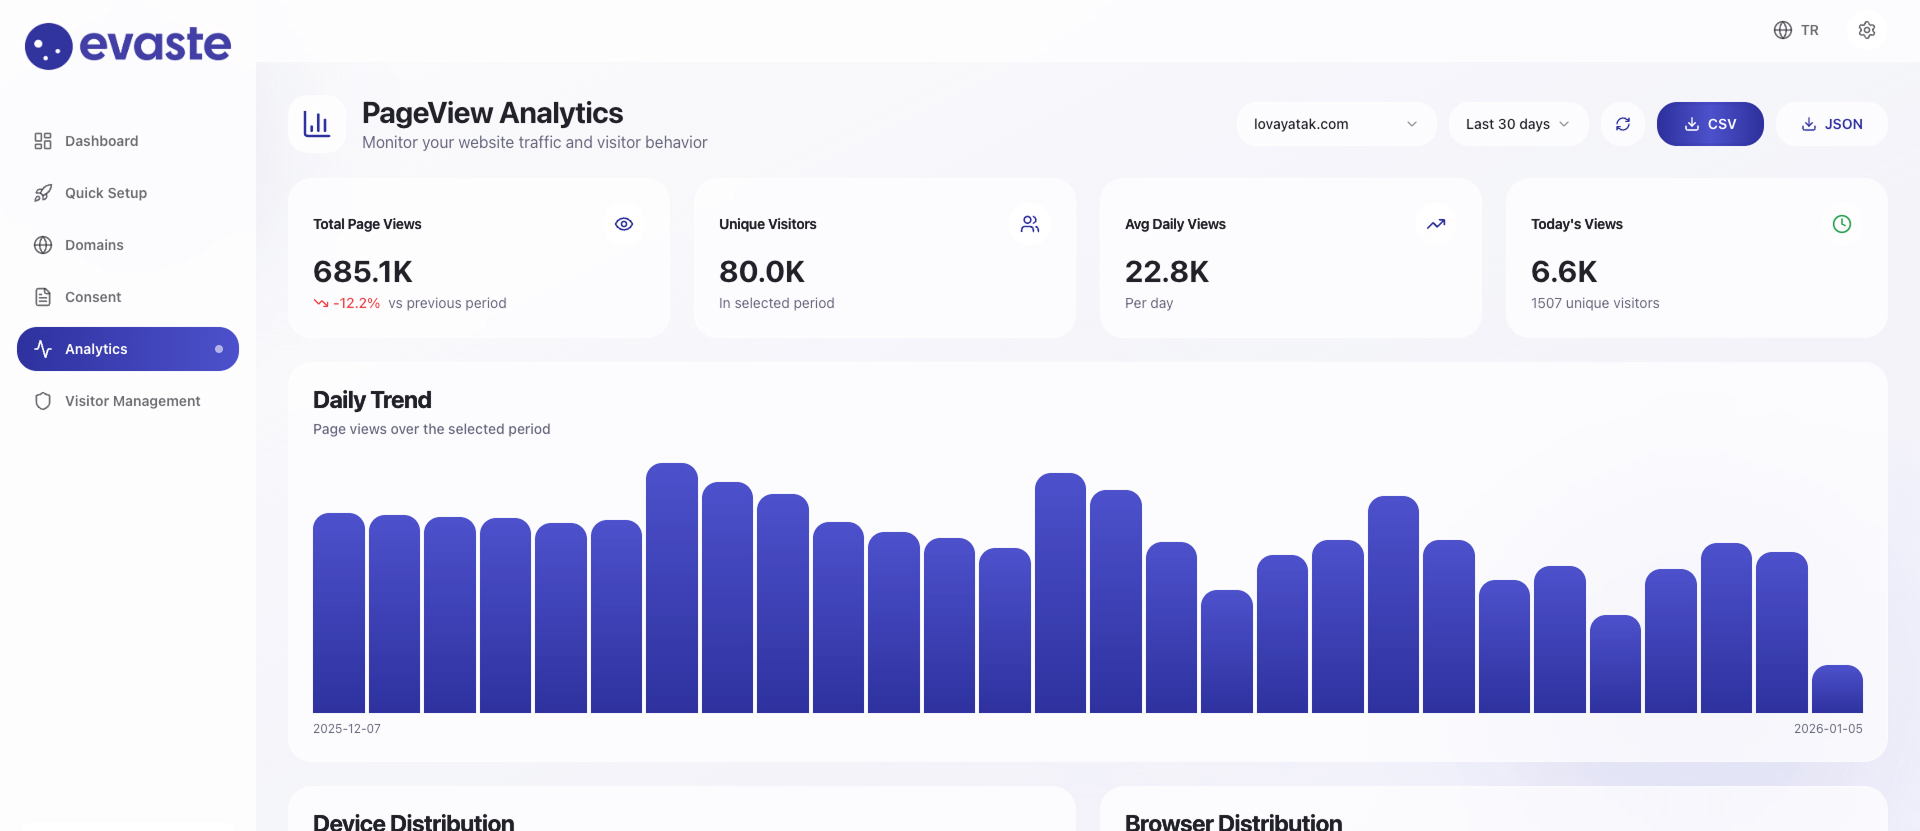Open settings via the gear icon
This screenshot has width=1920, height=831.
(x=1867, y=30)
